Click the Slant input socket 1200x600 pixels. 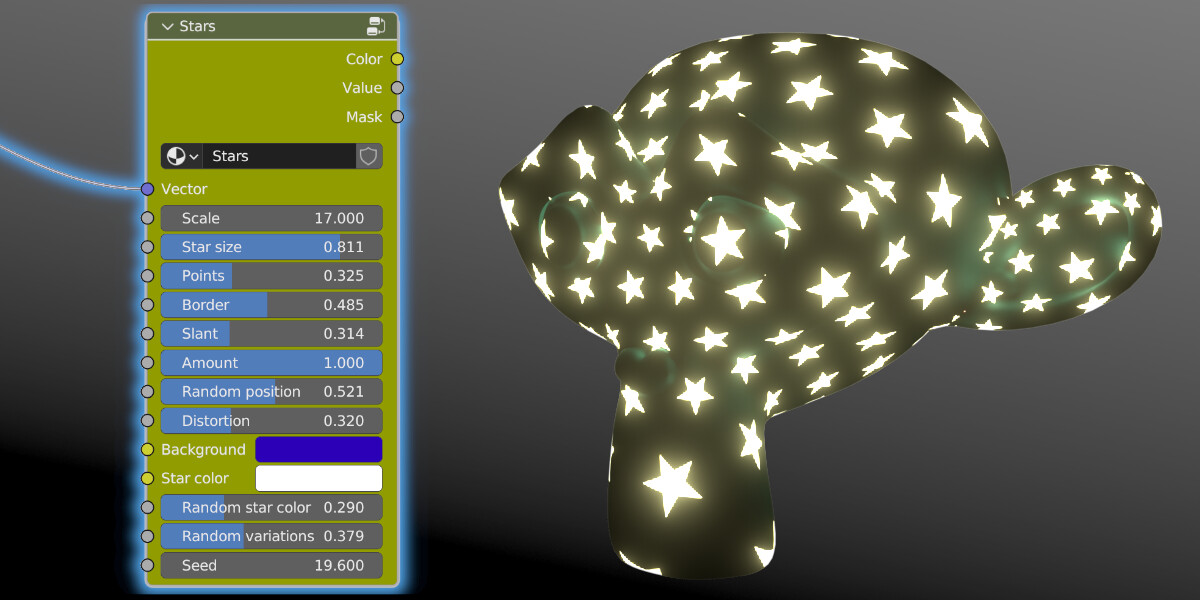point(148,334)
